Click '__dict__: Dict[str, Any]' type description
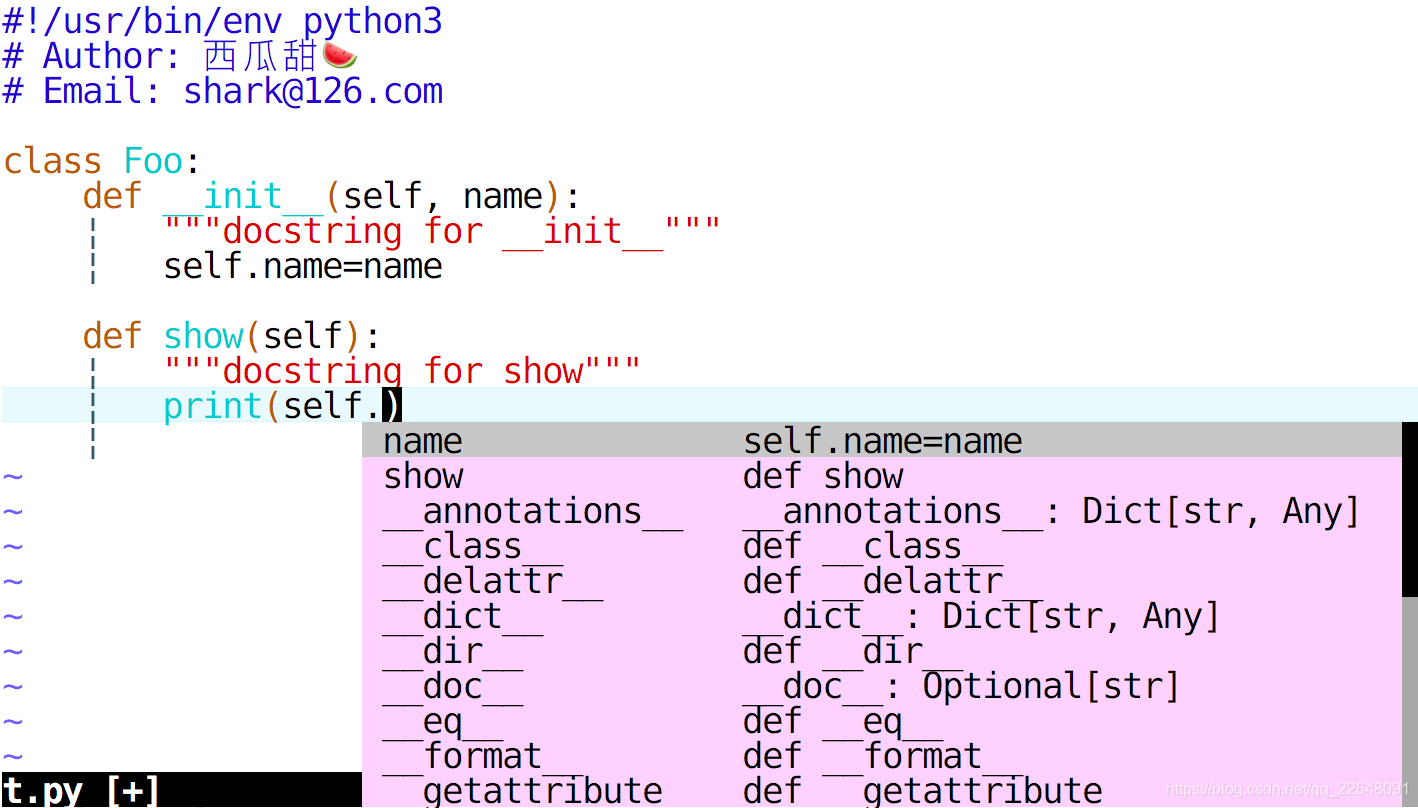 (x=982, y=616)
